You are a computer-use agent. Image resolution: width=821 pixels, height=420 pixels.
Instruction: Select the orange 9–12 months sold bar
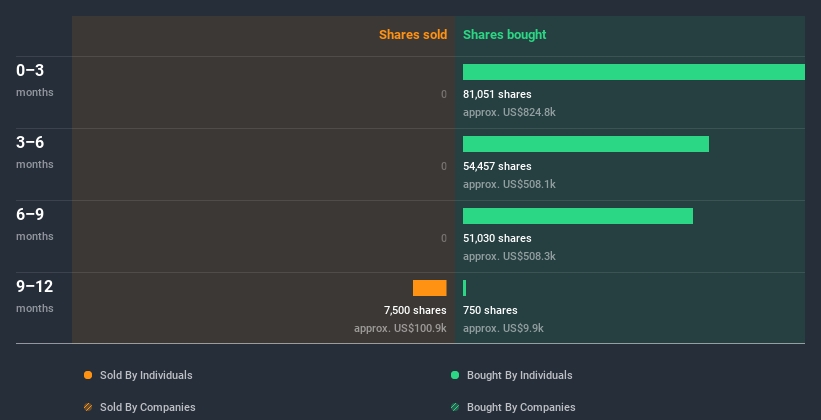[430, 288]
